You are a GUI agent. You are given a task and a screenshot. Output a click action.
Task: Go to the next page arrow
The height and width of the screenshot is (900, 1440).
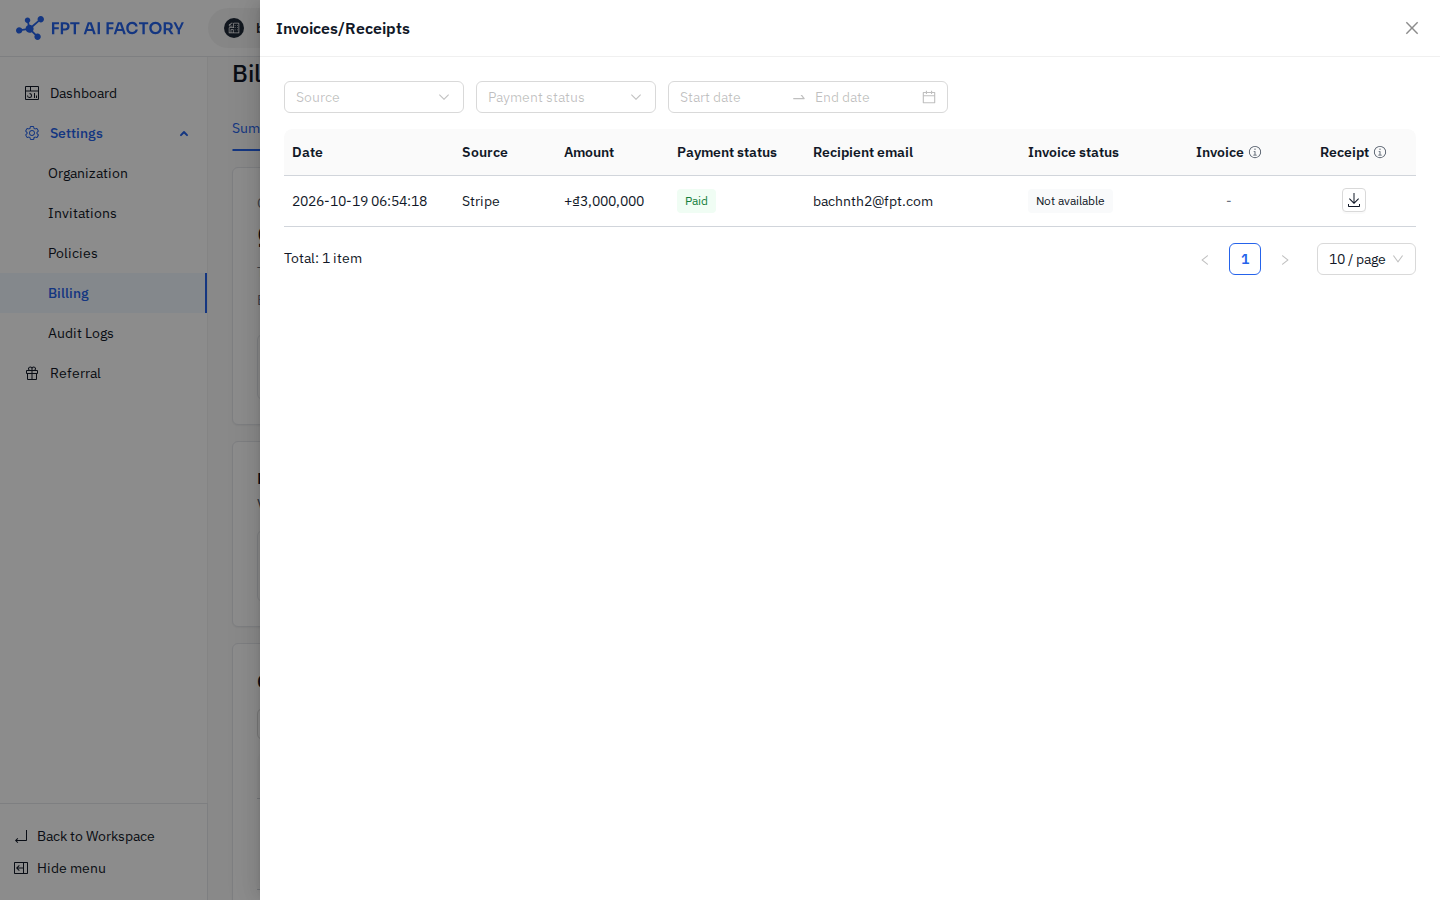click(x=1285, y=259)
